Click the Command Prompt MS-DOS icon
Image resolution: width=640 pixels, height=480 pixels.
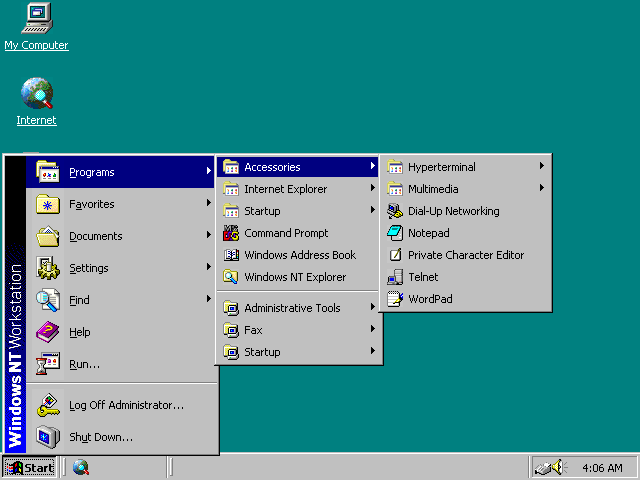(x=231, y=233)
